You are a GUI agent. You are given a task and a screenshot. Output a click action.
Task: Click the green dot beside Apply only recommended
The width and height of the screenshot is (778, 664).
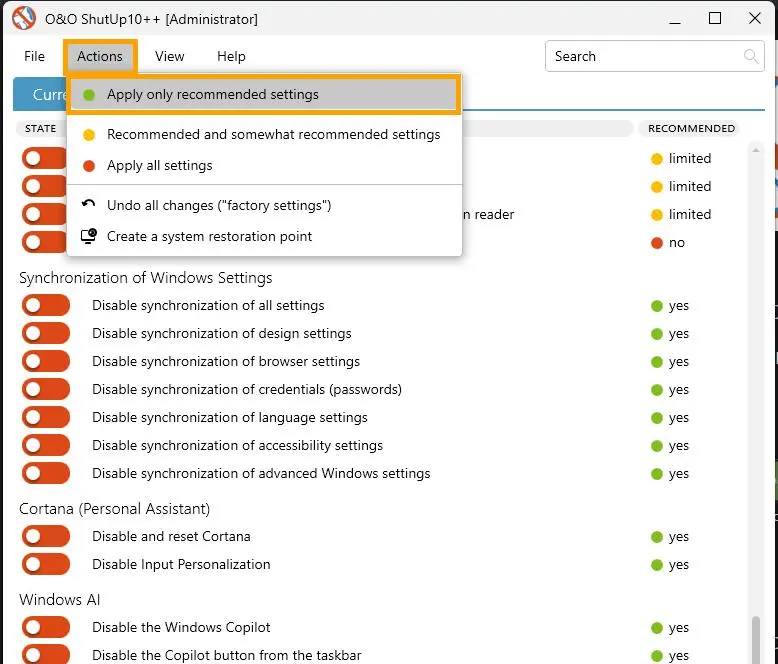tap(89, 95)
